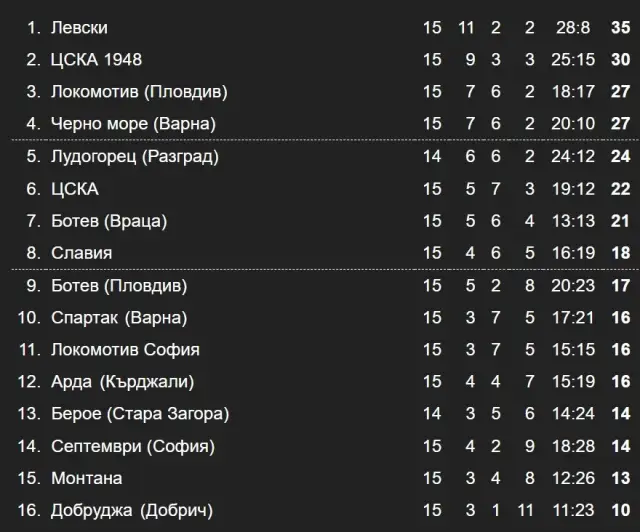Click Локомотив София team name

tap(125, 350)
